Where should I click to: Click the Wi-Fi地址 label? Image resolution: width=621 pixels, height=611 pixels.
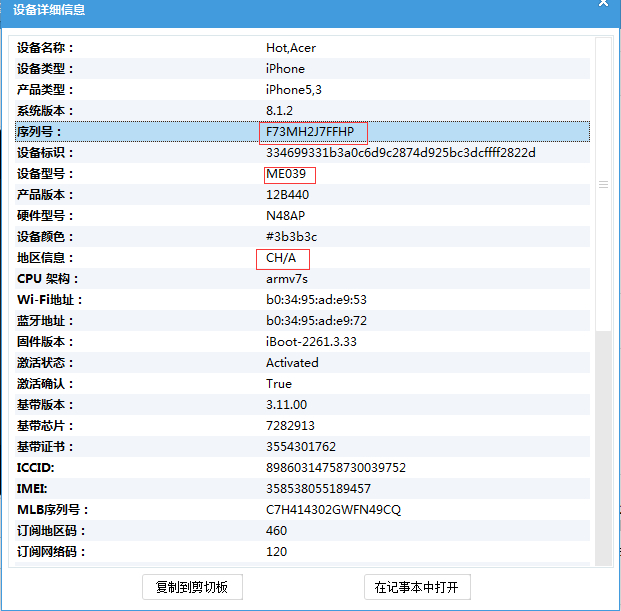coord(49,300)
